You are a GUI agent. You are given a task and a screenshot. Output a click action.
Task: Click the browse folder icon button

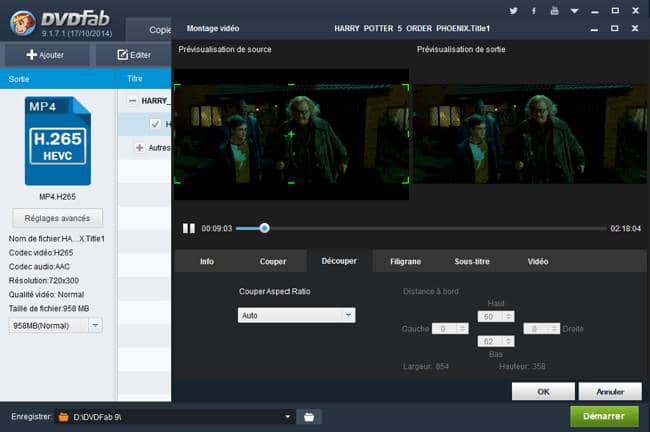[x=309, y=417]
